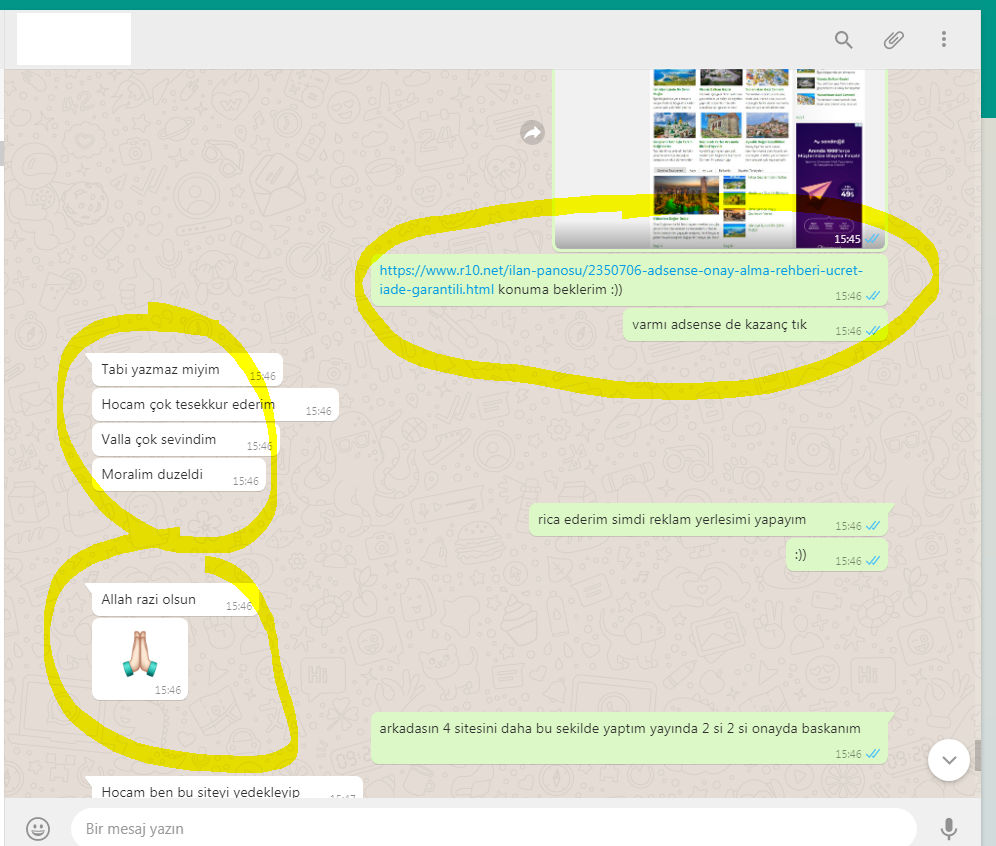996x846 pixels.
Task: Select the 'Hocam çok tesekkur ederim' message
Action: pos(215,405)
